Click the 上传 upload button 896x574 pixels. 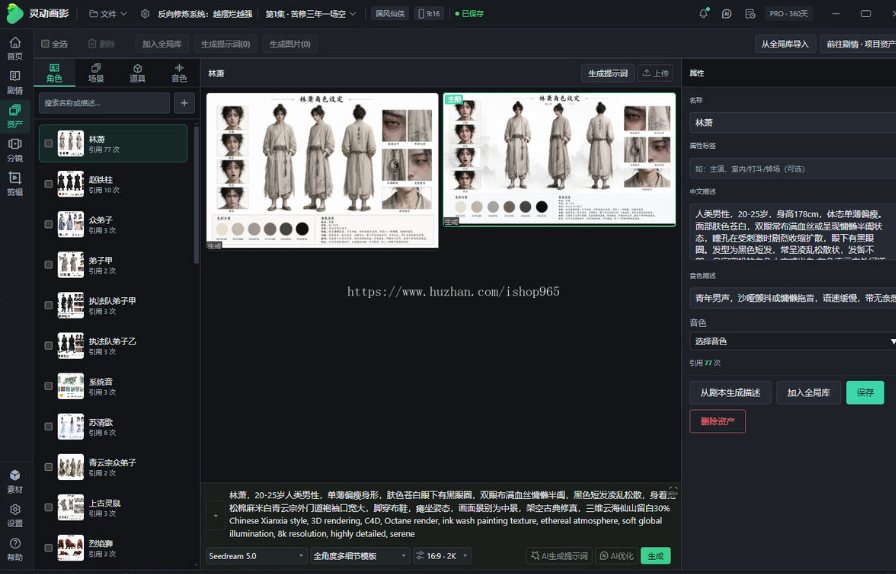point(655,73)
